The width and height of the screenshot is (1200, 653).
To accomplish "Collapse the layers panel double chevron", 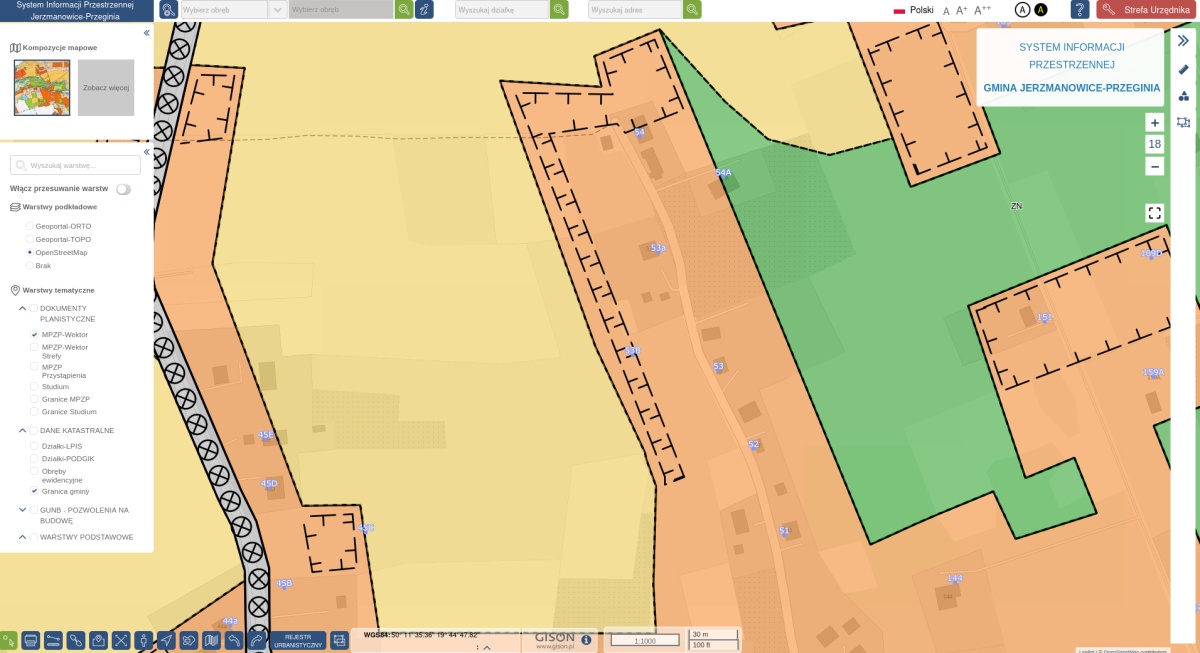I will [x=146, y=152].
